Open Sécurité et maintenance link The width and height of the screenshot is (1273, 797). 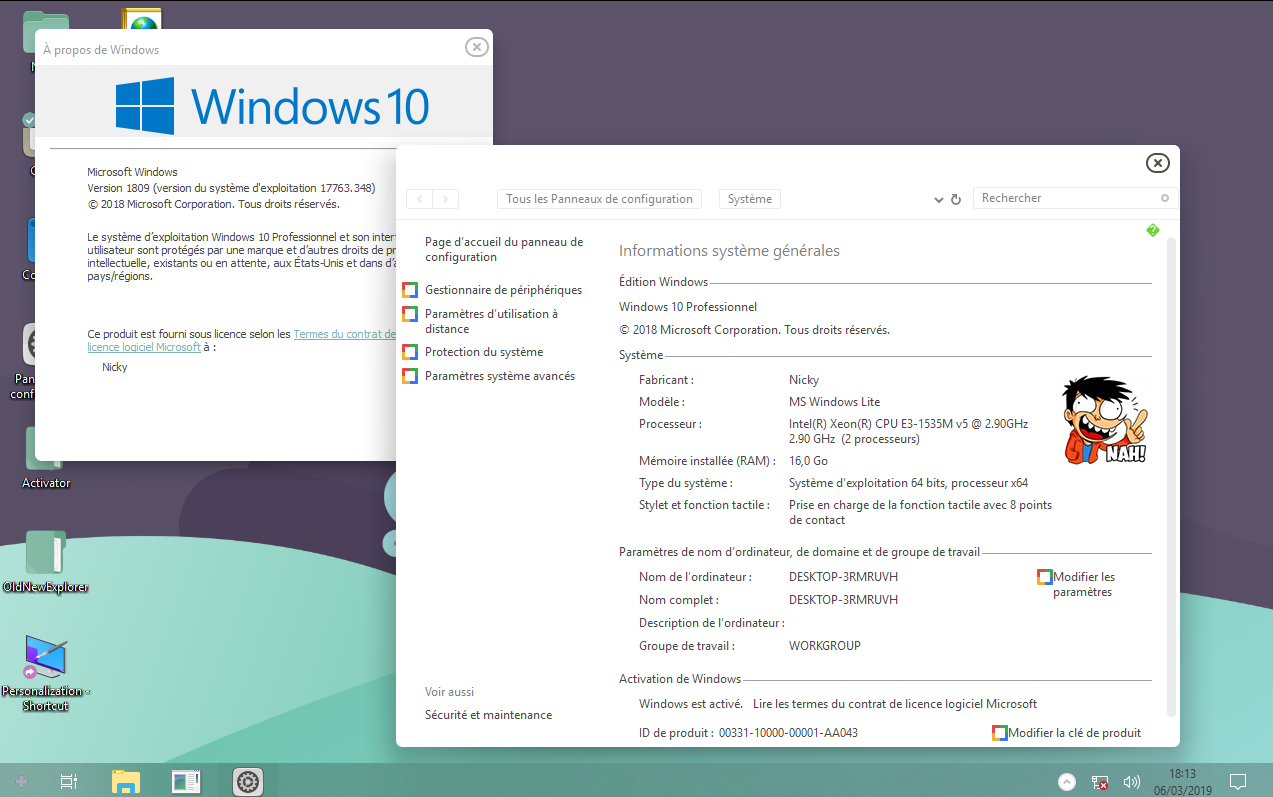[x=488, y=715]
